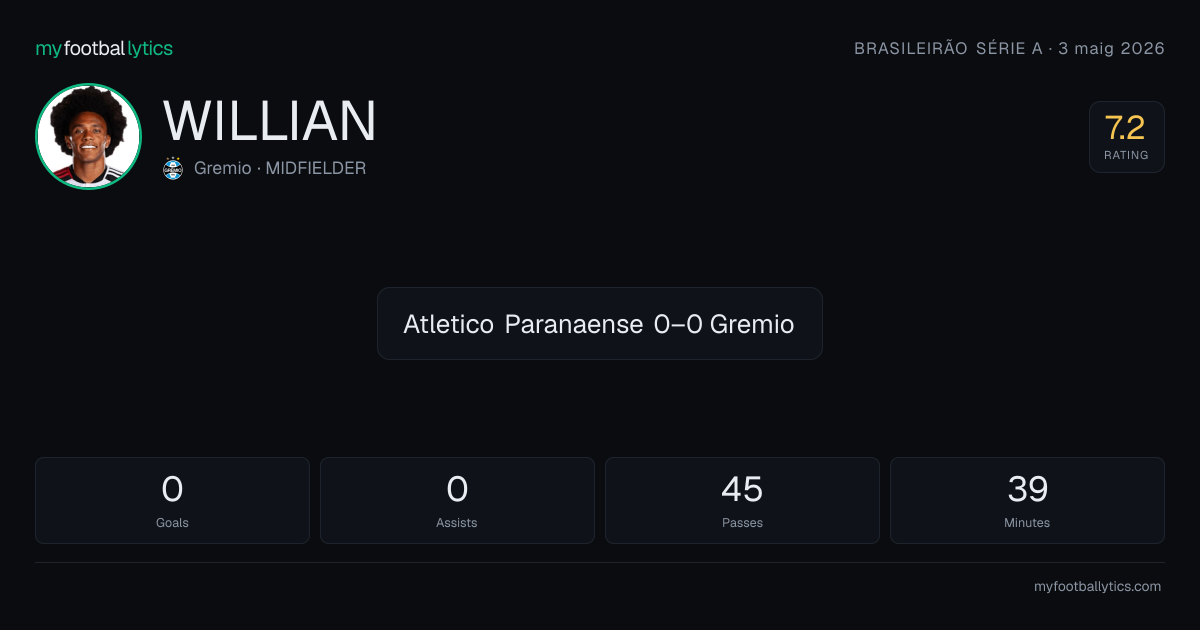Select the Passes stat card showing 45
The image size is (1200, 630).
tap(742, 500)
